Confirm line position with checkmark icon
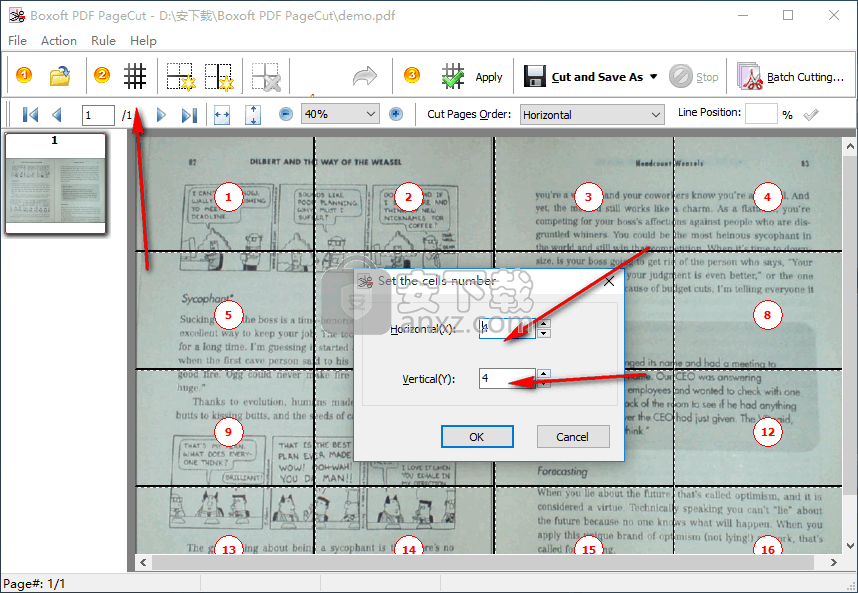This screenshot has width=858, height=593. [x=811, y=114]
